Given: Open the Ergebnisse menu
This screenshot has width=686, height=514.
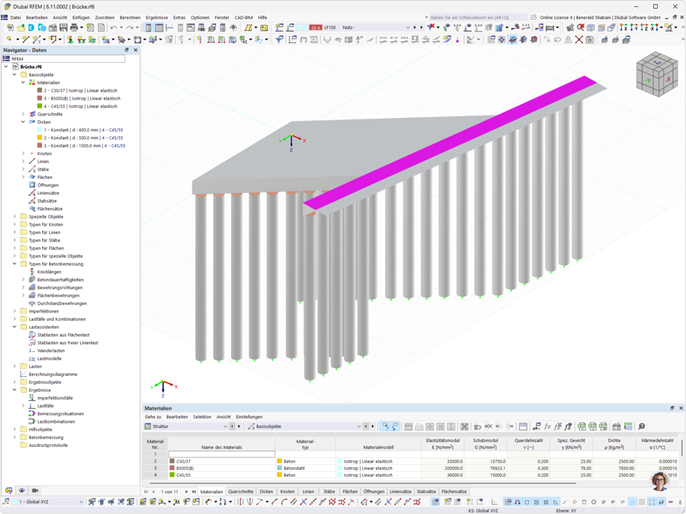Looking at the screenshot, I should click(x=157, y=17).
